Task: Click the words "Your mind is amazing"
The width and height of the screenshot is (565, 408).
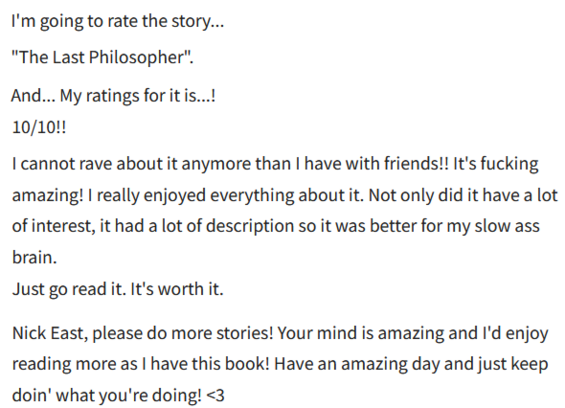Action: point(361,333)
